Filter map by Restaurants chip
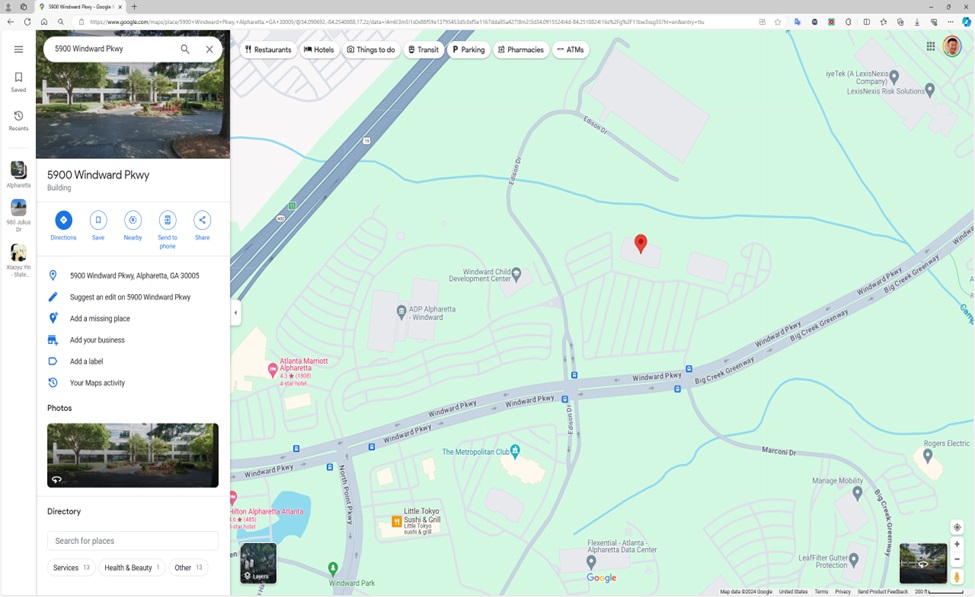Screen dimensions: 975x597 [268, 50]
